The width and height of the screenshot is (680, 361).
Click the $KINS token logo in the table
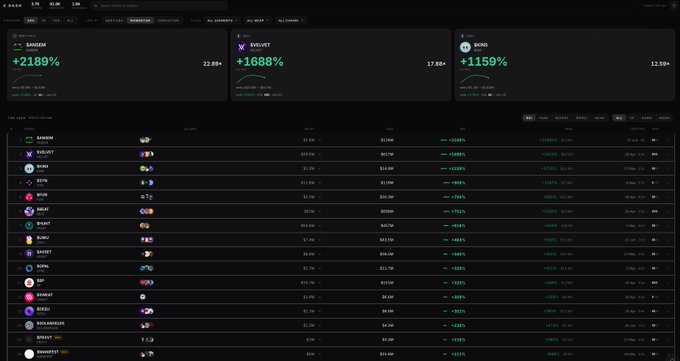[x=29, y=168]
